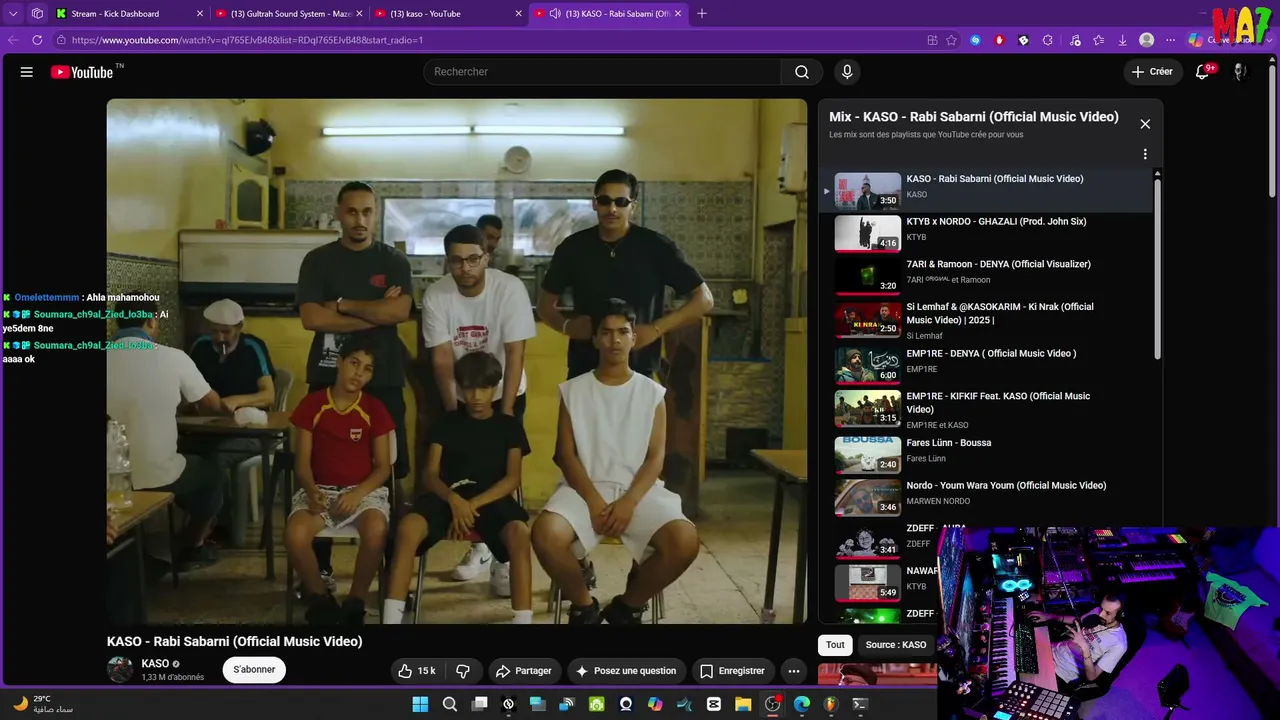Open the Windows Start menu
Image resolution: width=1280 pixels, height=720 pixels.
(x=420, y=704)
